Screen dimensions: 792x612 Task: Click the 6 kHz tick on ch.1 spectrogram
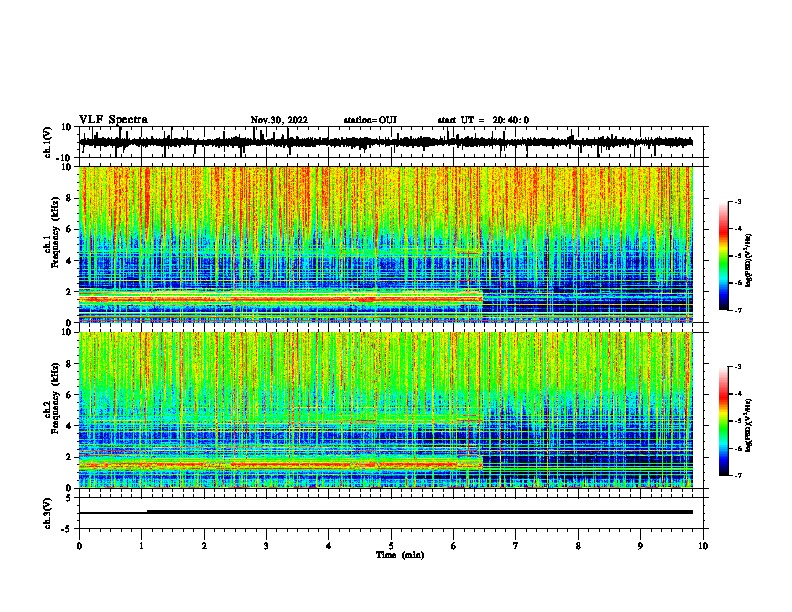click(69, 229)
